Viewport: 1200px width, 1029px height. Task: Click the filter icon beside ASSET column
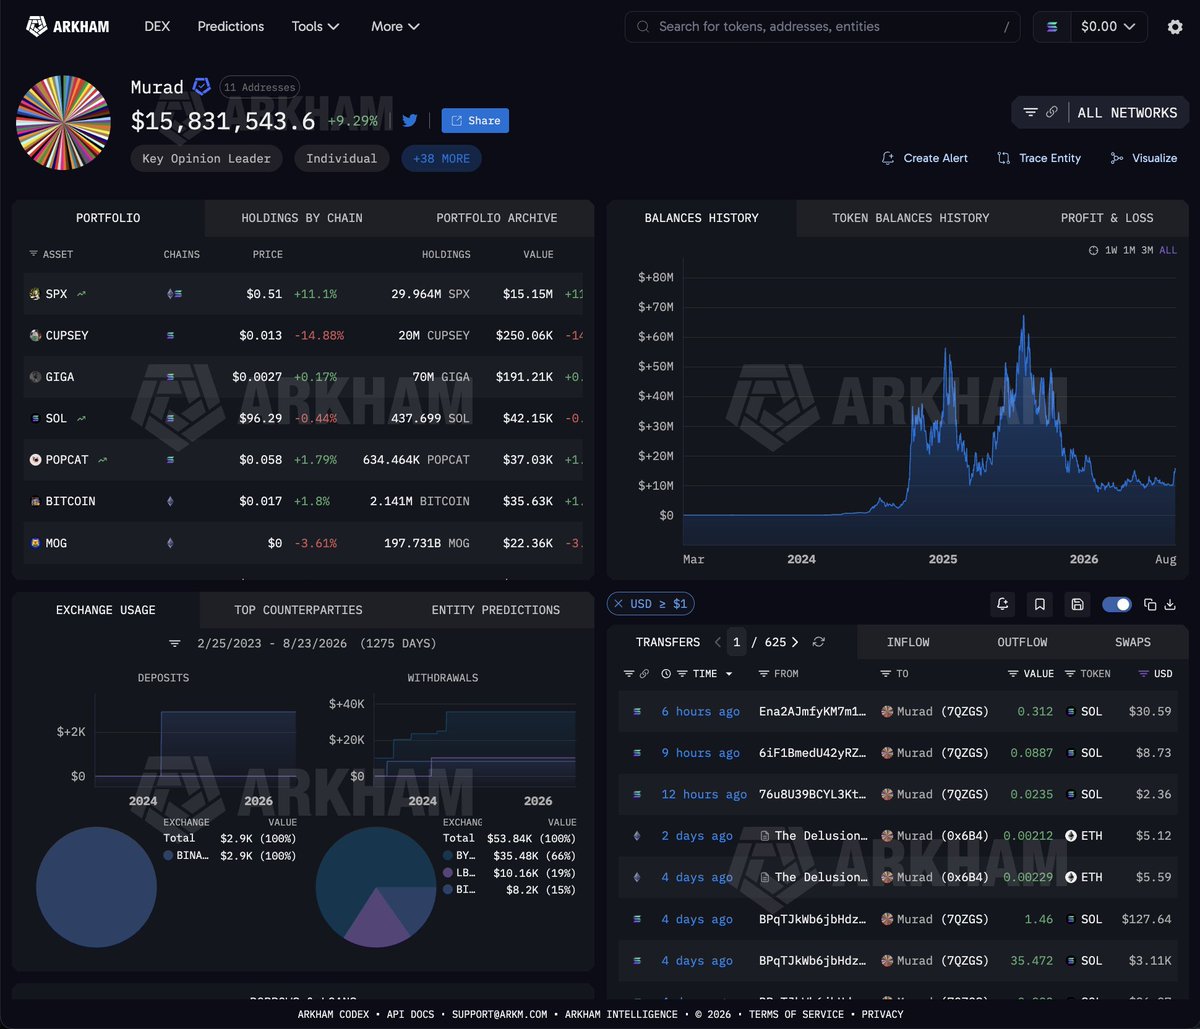point(33,254)
